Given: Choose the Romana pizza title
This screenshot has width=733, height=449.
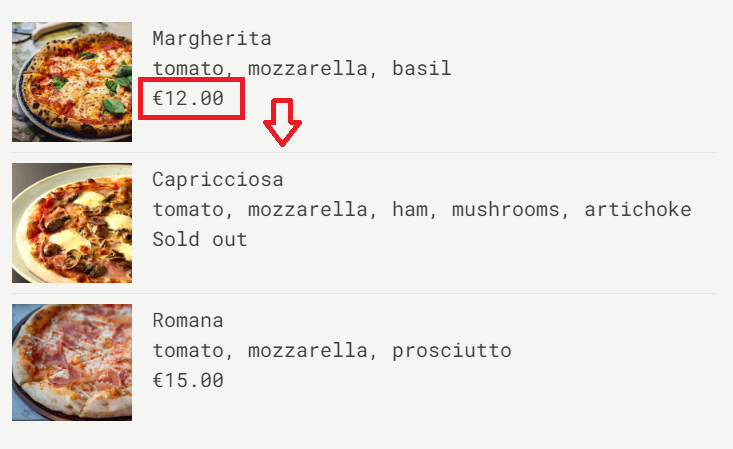Looking at the screenshot, I should click(188, 321).
